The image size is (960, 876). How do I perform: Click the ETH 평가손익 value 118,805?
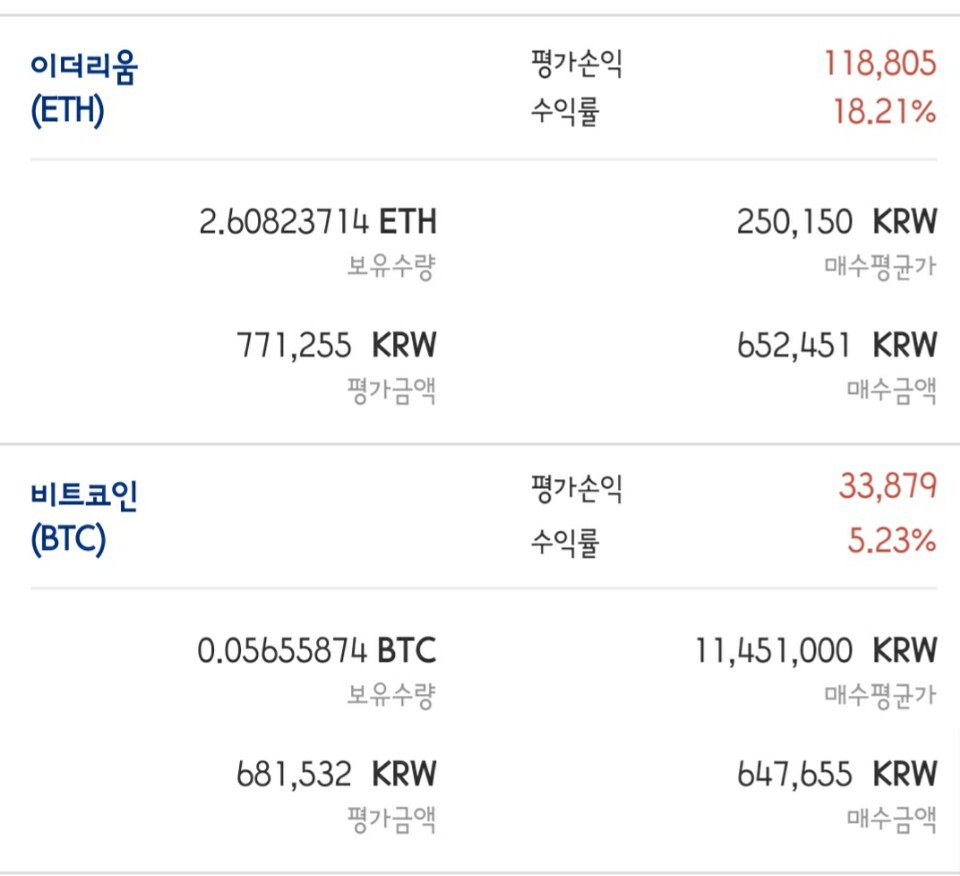pyautogui.click(x=884, y=62)
